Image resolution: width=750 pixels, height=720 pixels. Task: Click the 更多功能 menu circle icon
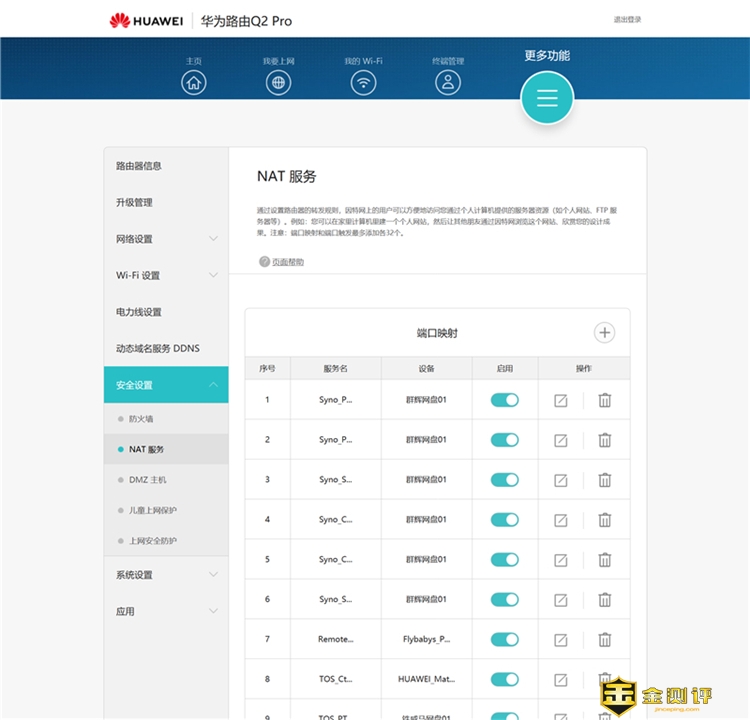tap(547, 98)
